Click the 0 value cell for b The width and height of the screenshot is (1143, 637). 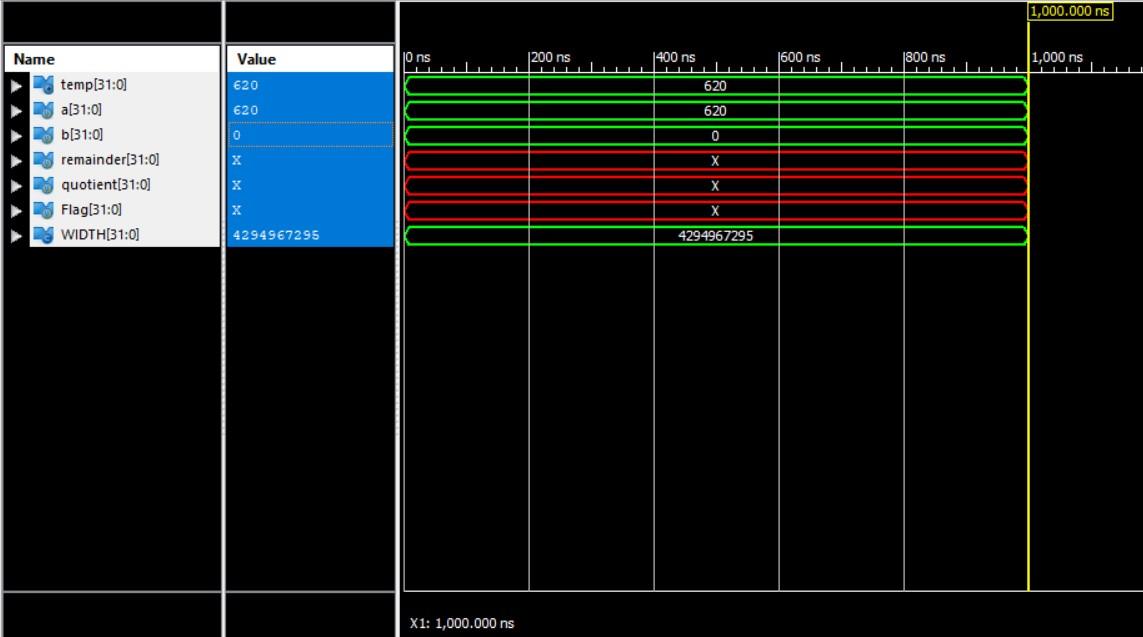[311, 135]
